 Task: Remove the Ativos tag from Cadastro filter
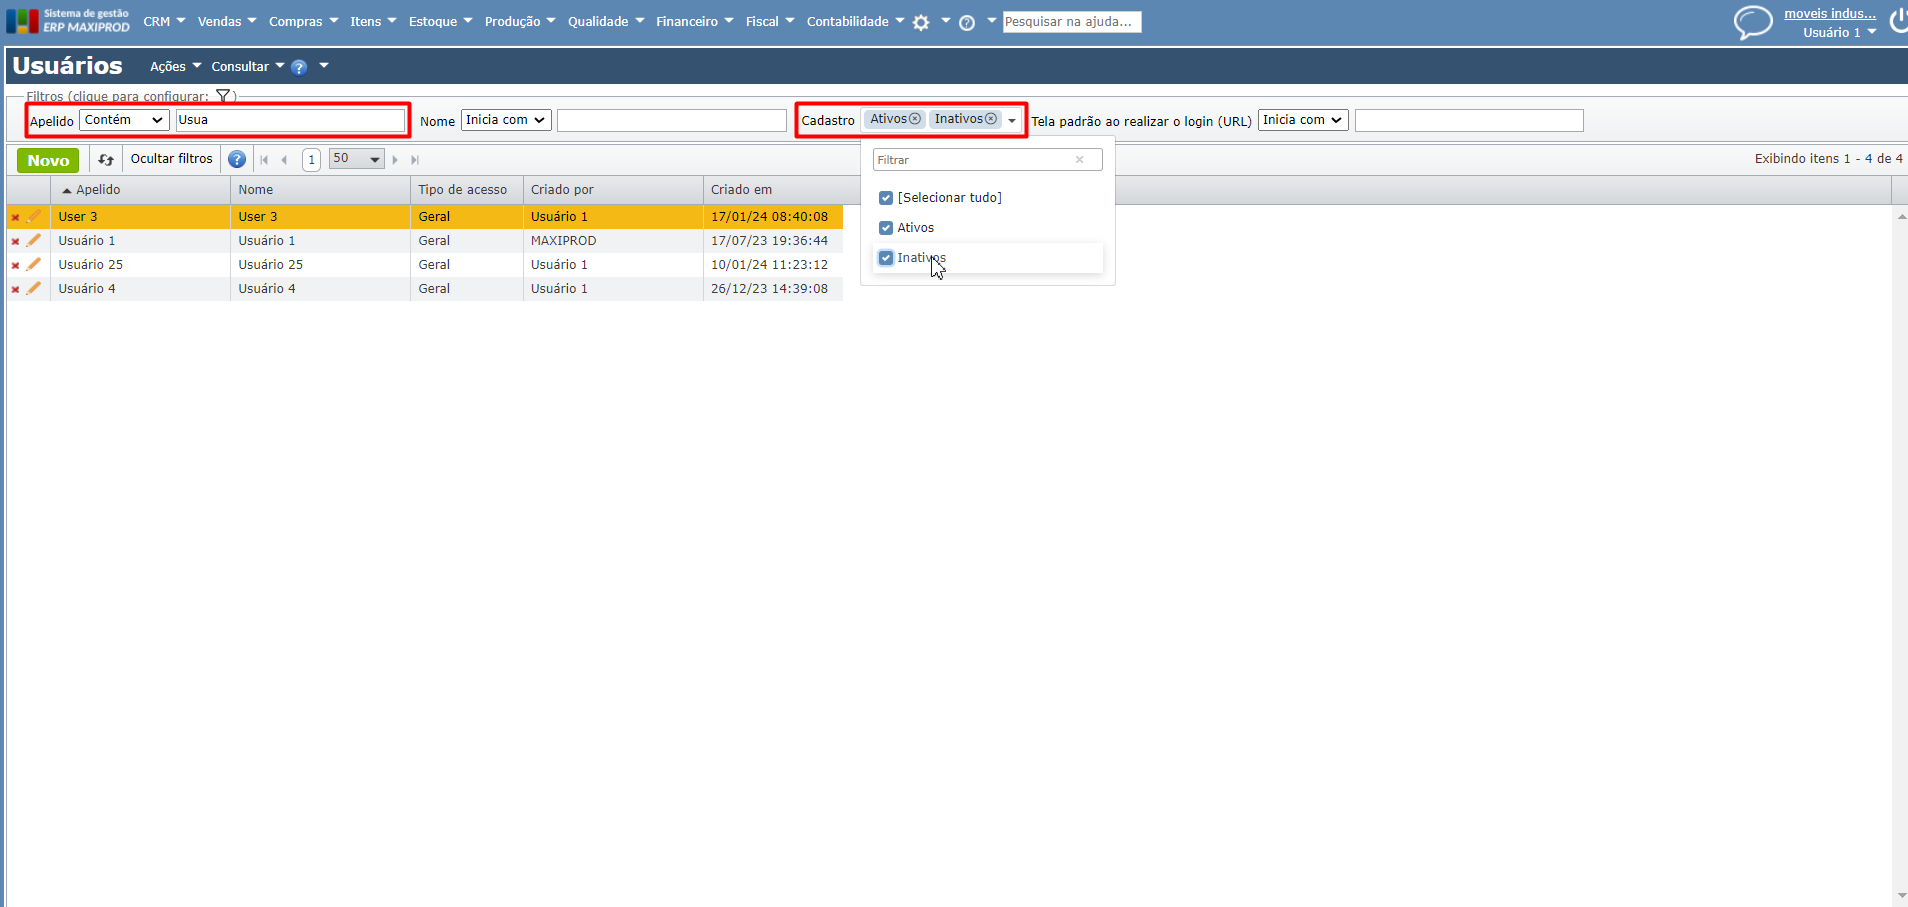tap(915, 119)
